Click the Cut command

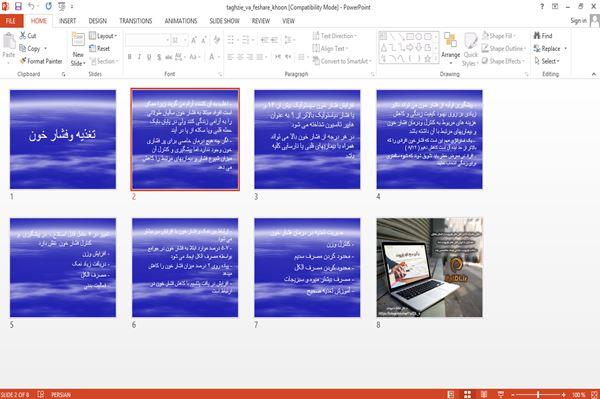28,36
